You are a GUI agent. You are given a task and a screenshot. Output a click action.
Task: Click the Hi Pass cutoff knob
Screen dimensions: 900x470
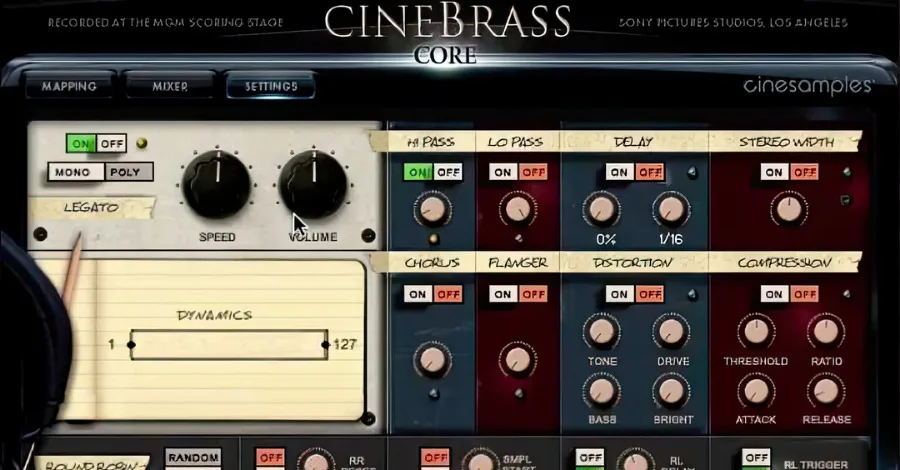pyautogui.click(x=432, y=209)
